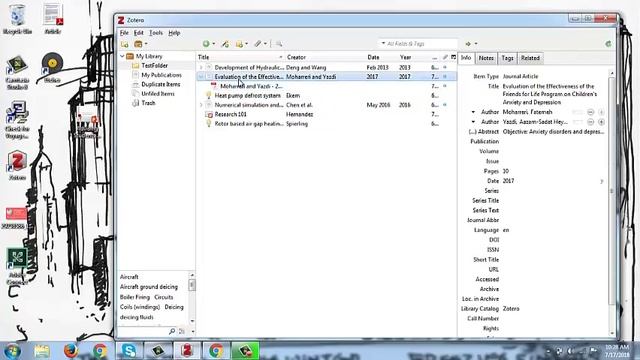This screenshot has width=640, height=360.
Task: Open the File menu
Action: (124, 33)
